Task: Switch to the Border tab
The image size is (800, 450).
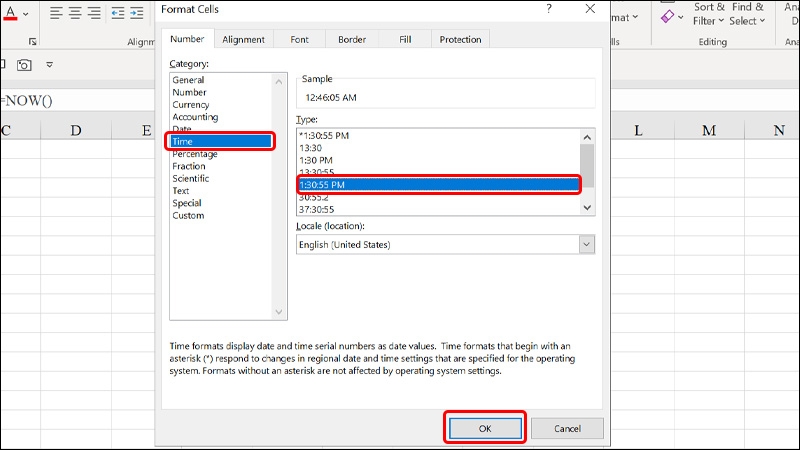Action: tap(352, 39)
